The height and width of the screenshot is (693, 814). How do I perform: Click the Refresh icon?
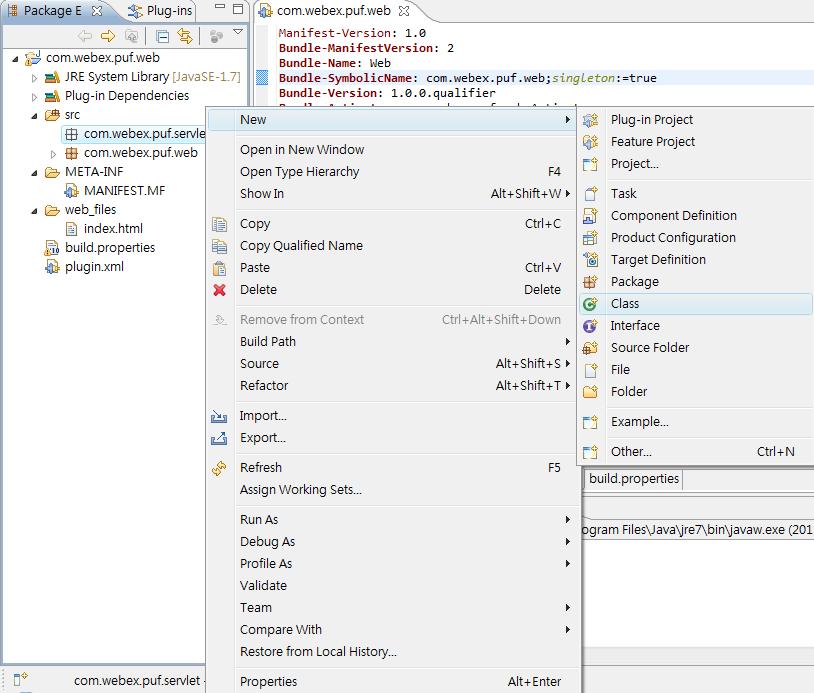pos(219,468)
